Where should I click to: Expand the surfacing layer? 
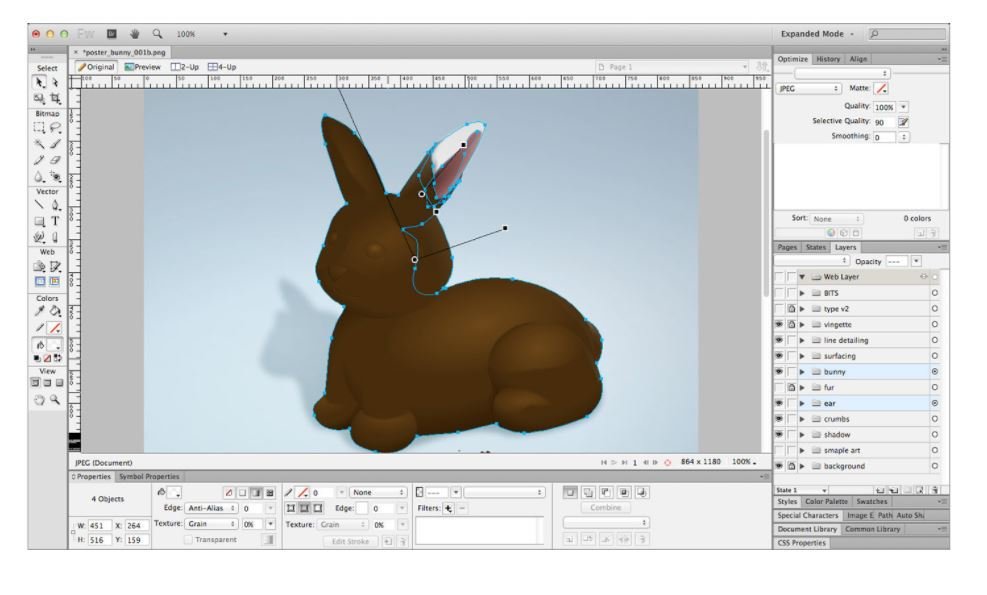pyautogui.click(x=802, y=356)
